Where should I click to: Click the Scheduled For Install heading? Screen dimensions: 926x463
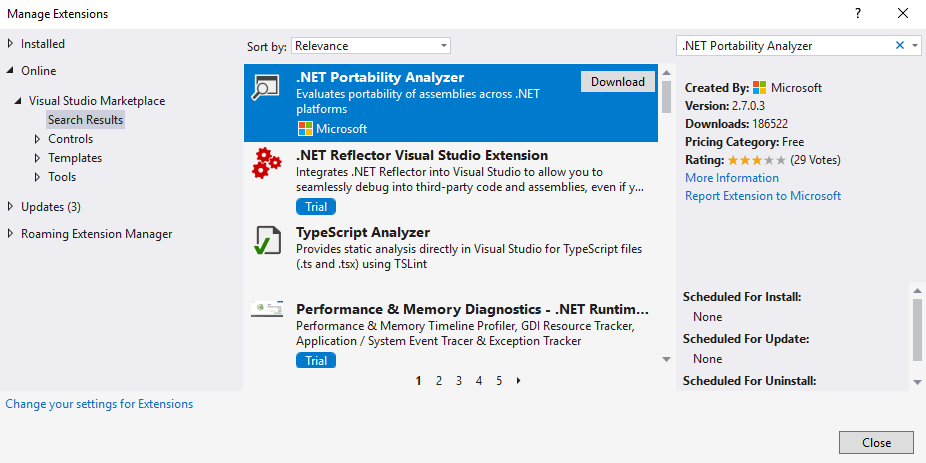[742, 296]
